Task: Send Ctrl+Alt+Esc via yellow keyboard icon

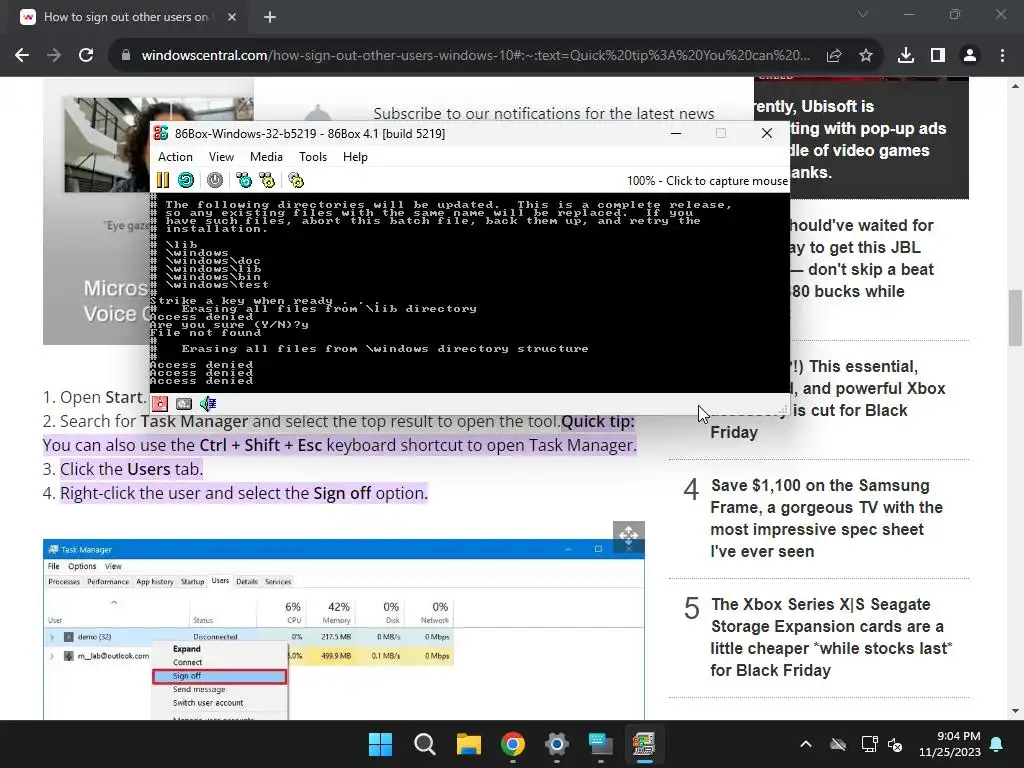Action: click(x=267, y=180)
